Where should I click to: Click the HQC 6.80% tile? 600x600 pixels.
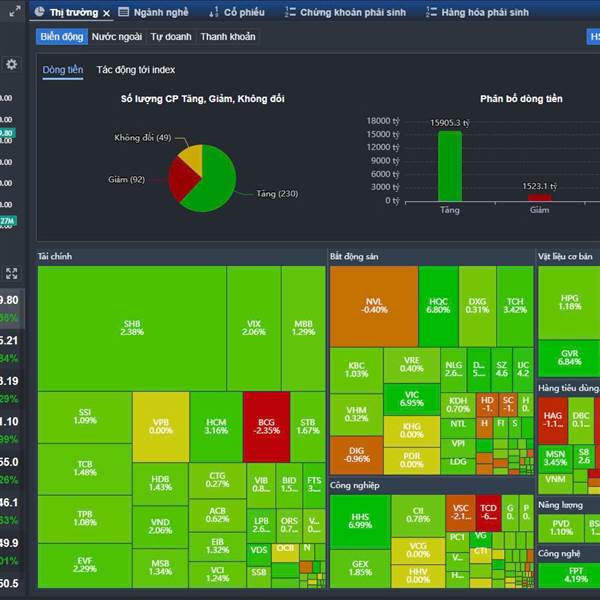pos(438,306)
